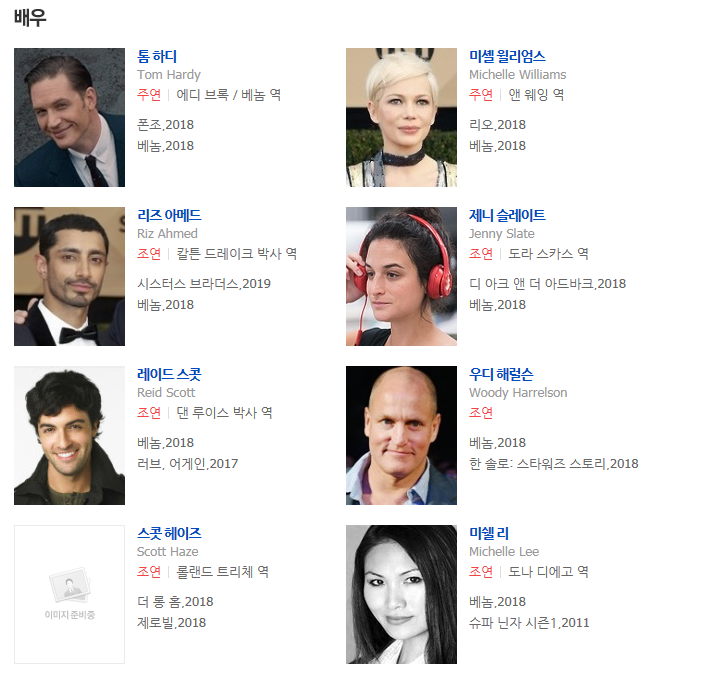The height and width of the screenshot is (687, 715).
Task: Open Michelle Lee's black-and-white photo
Action: [x=401, y=594]
